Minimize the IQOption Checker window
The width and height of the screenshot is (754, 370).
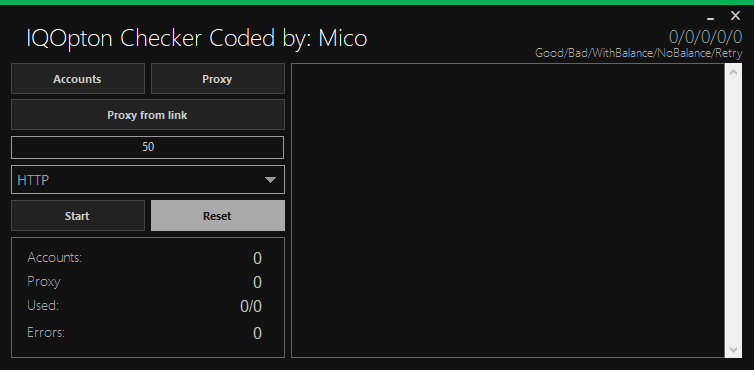[x=710, y=18]
